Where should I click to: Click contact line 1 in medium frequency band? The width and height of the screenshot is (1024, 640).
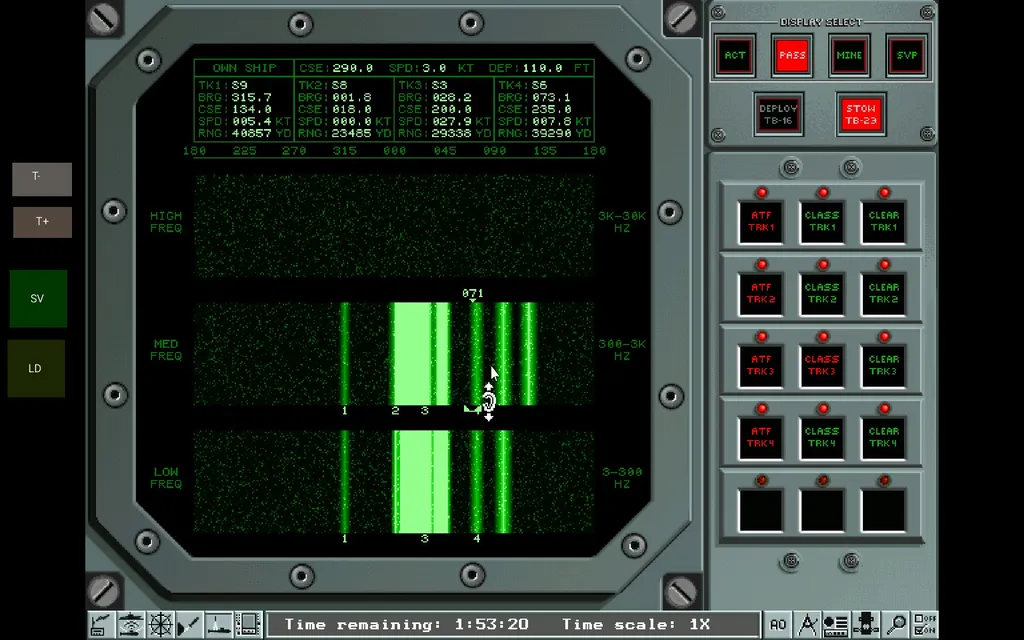[x=345, y=355]
